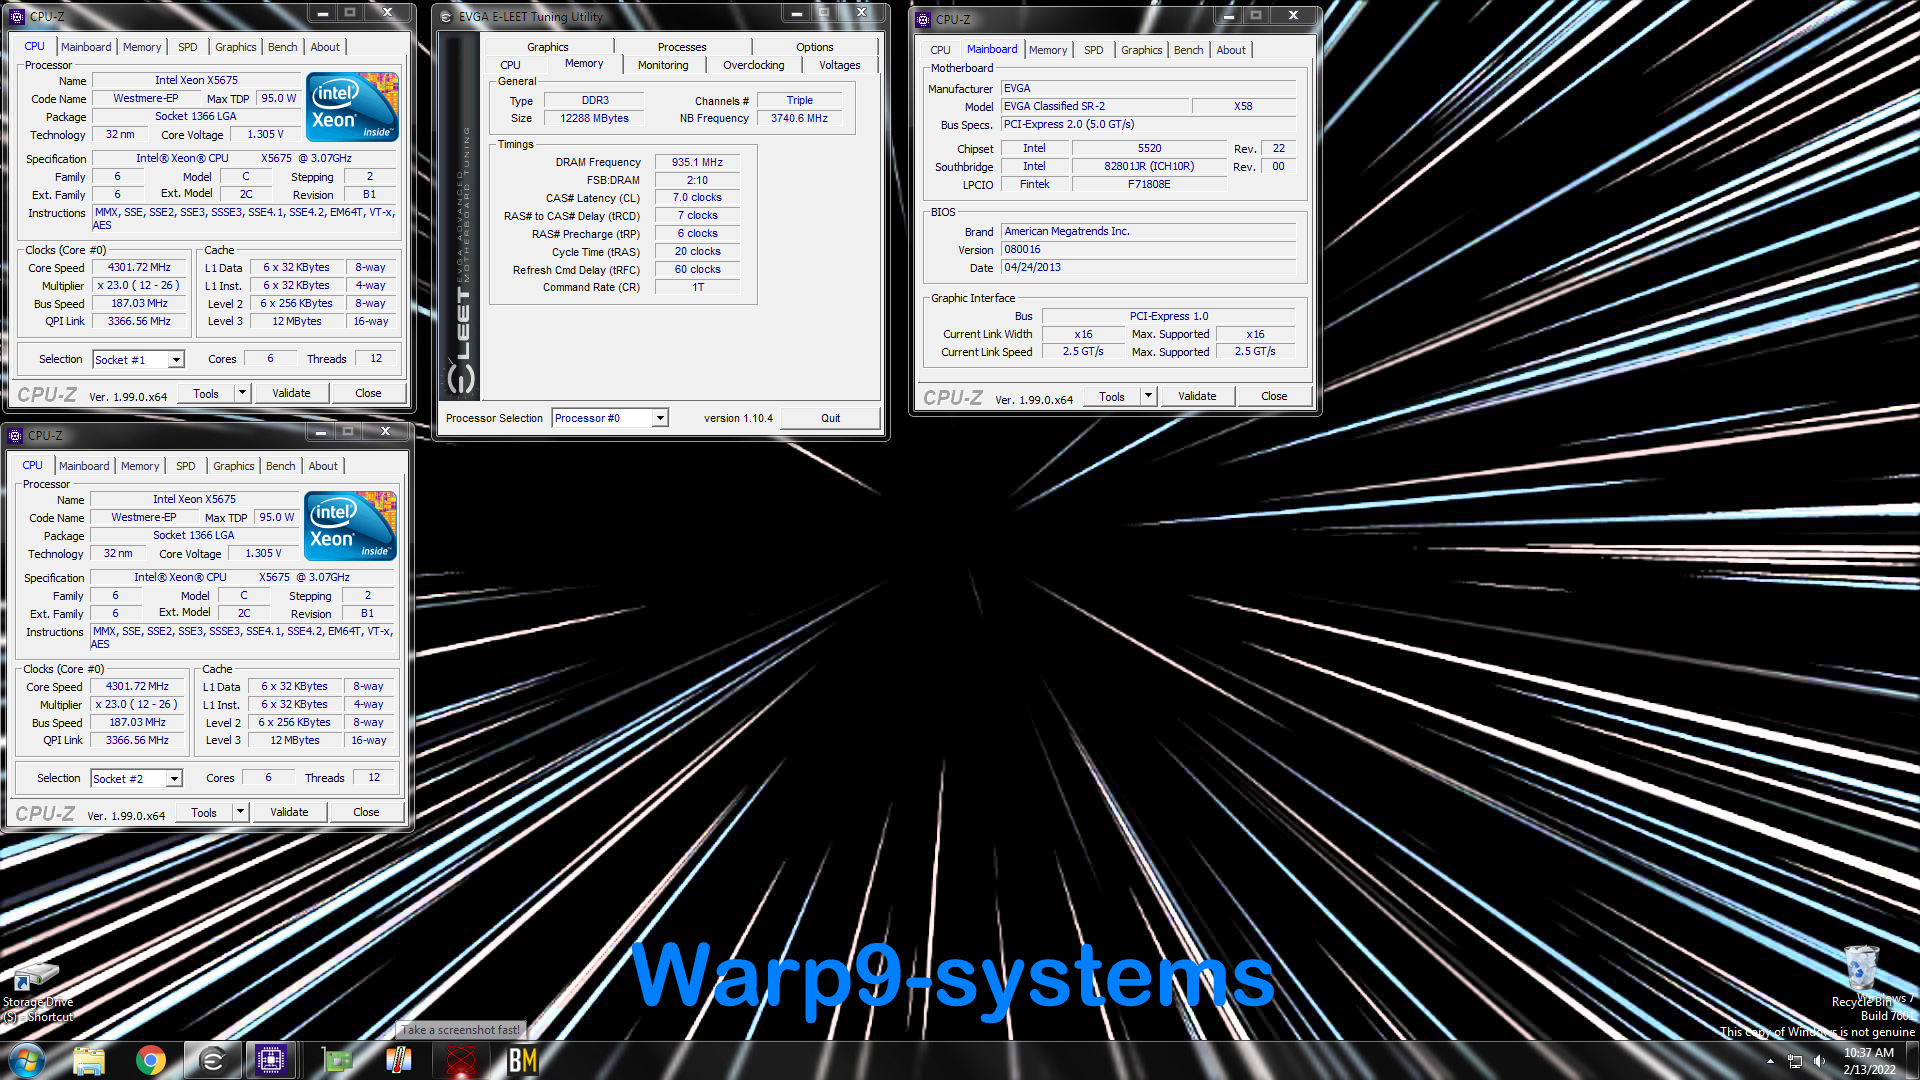Switch to Voltages tab in E-LEET
This screenshot has height=1080, width=1920.
pyautogui.click(x=840, y=65)
